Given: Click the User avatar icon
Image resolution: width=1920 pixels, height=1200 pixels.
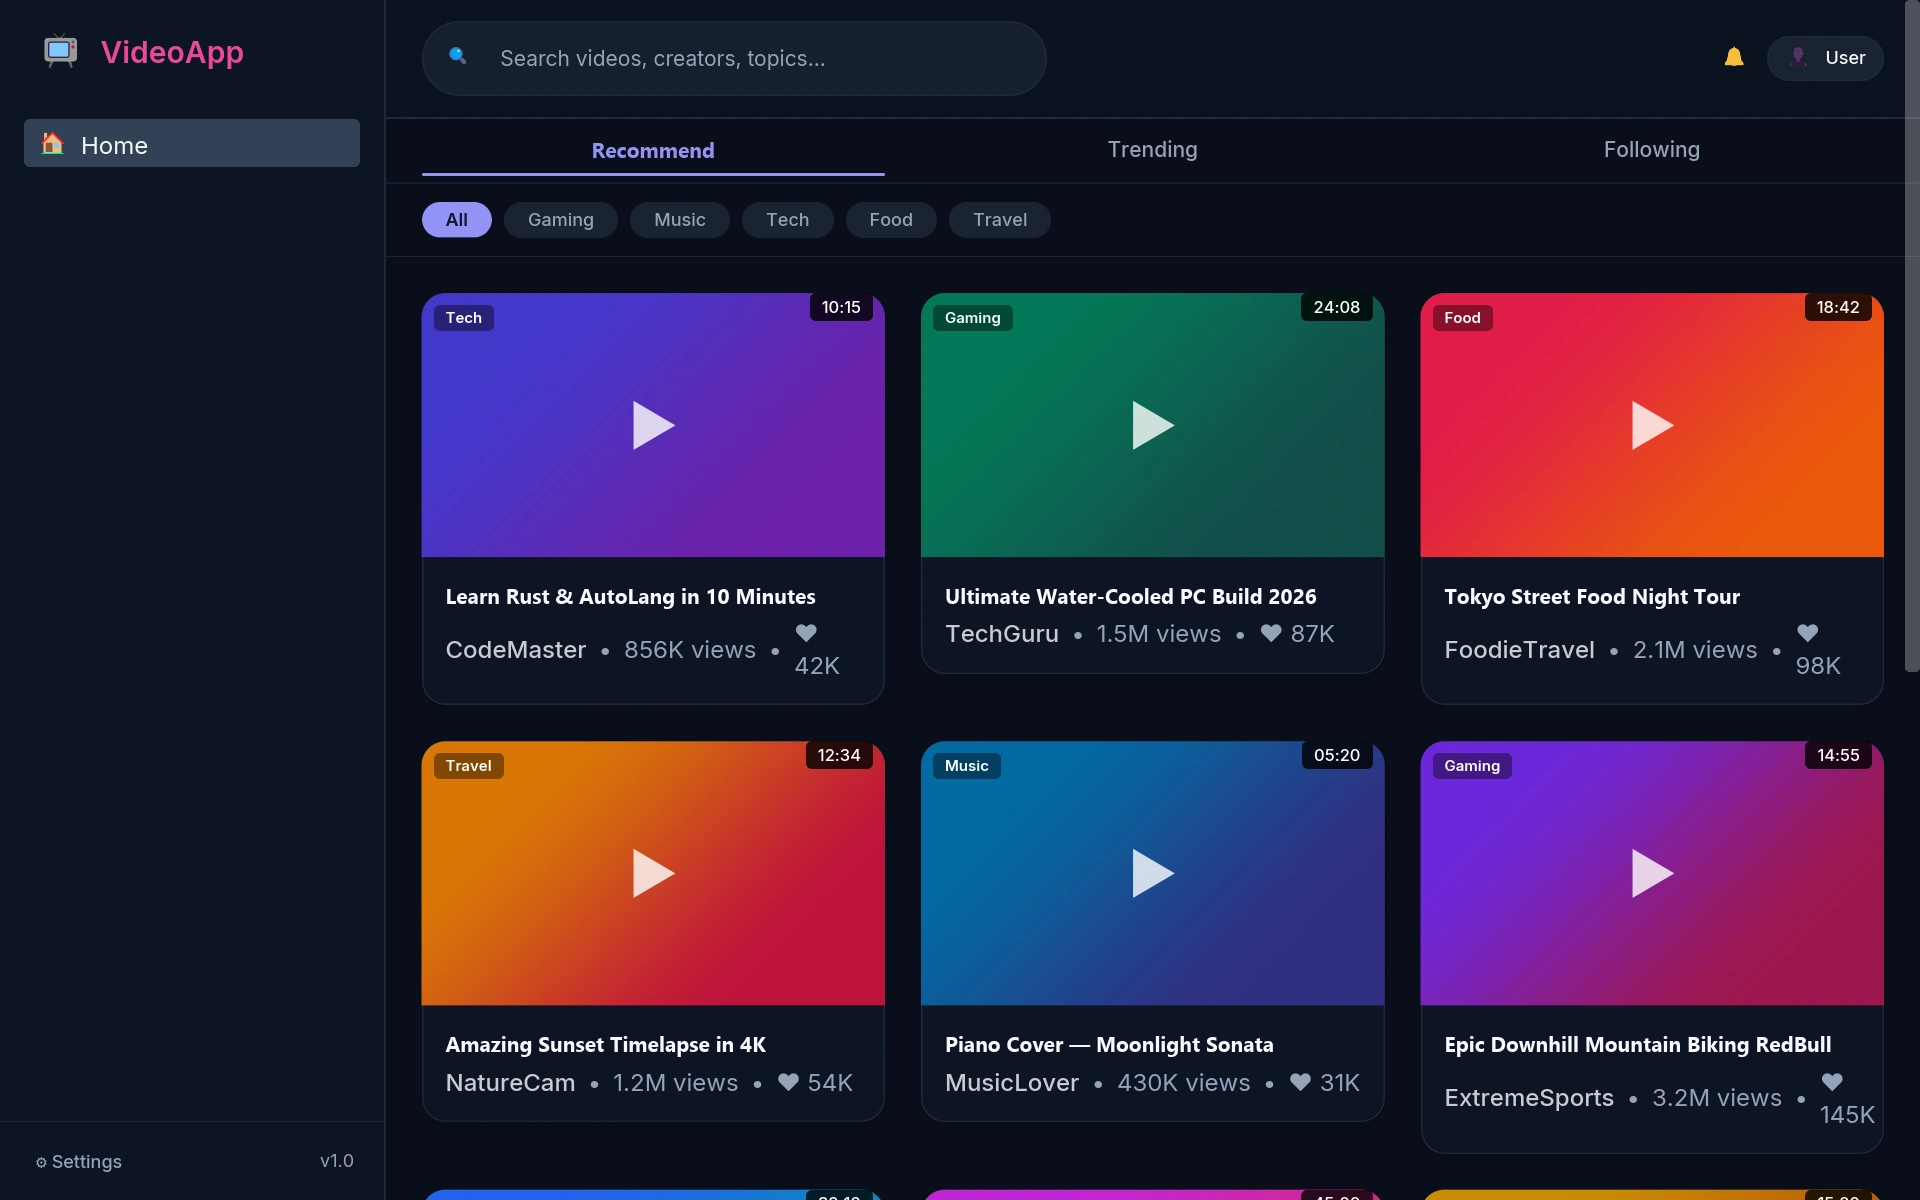Looking at the screenshot, I should click(1798, 57).
